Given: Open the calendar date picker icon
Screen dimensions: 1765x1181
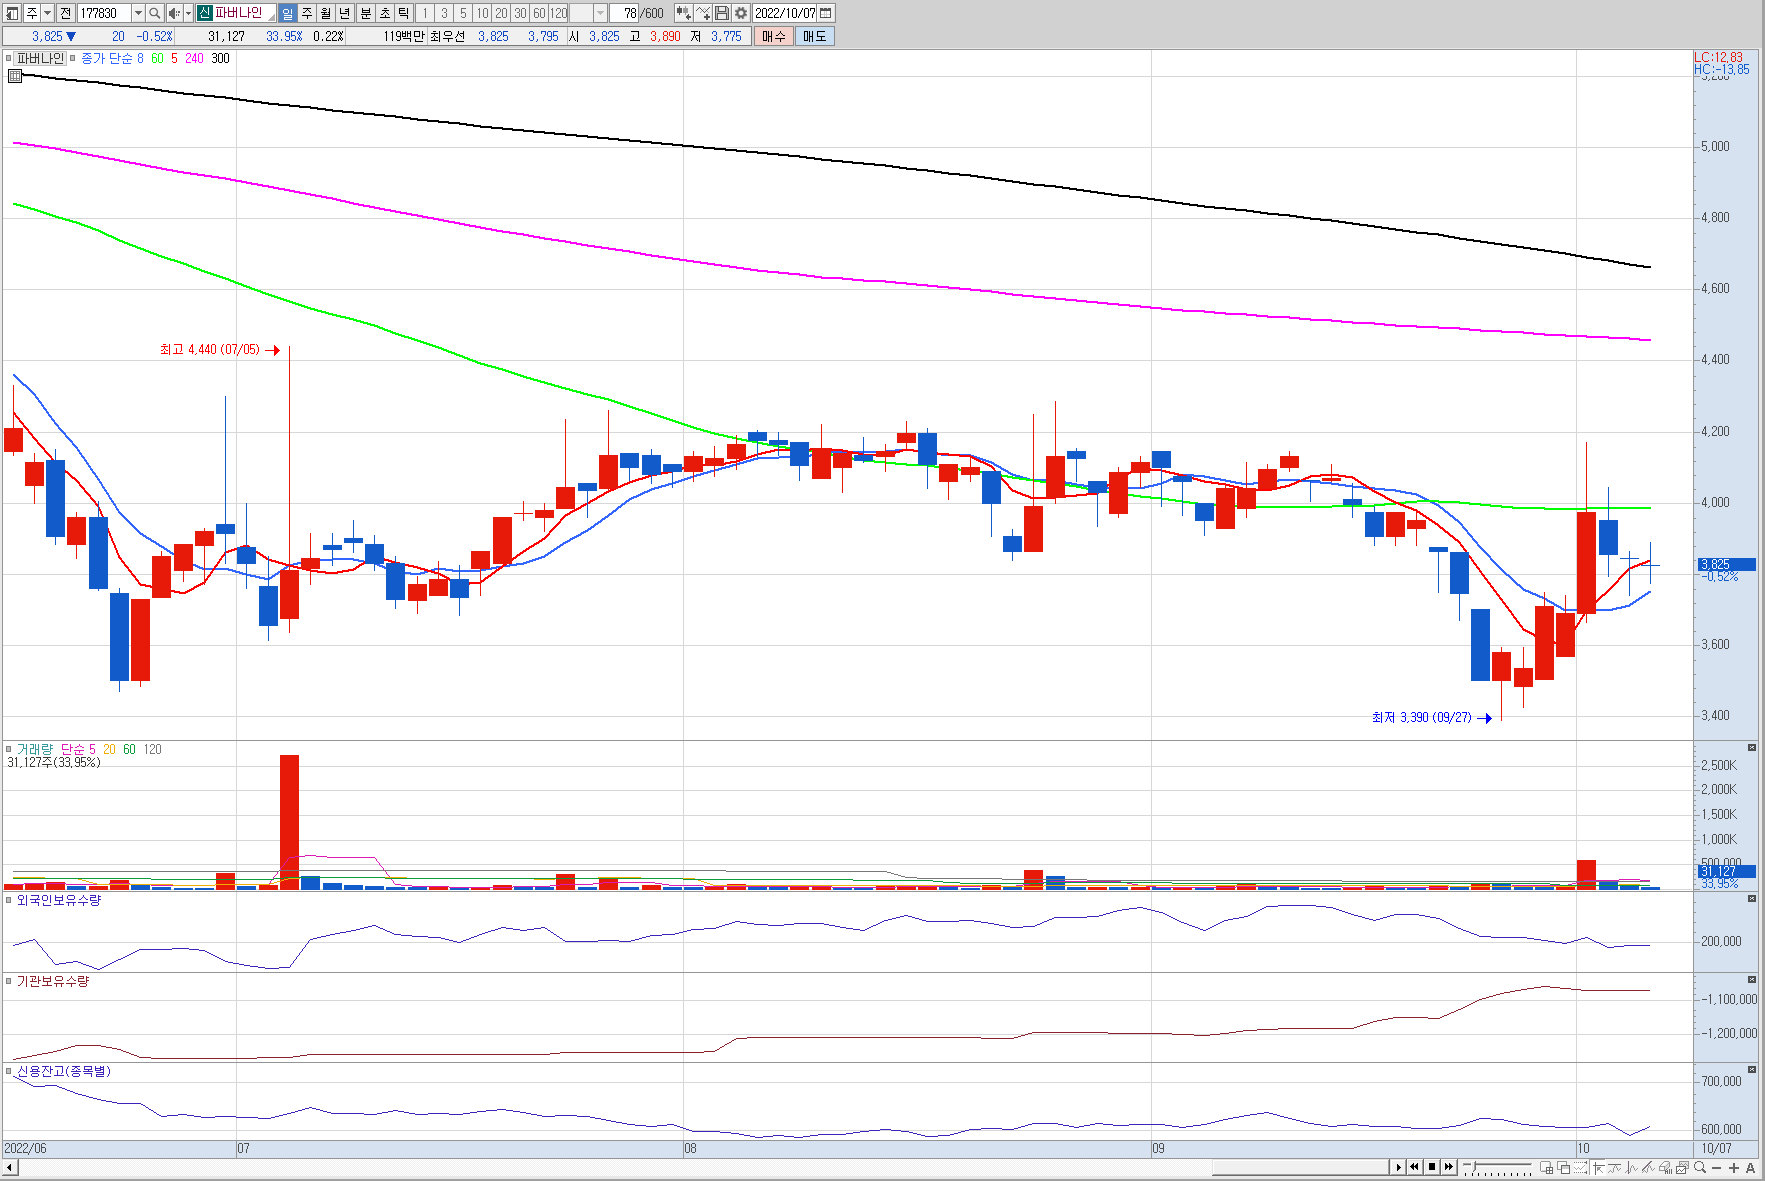Looking at the screenshot, I should click(826, 13).
